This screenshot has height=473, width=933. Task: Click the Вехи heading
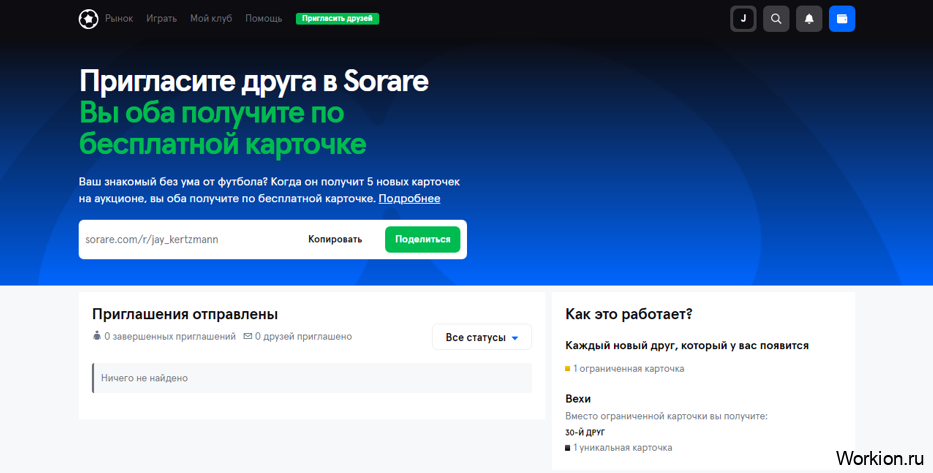(x=578, y=399)
